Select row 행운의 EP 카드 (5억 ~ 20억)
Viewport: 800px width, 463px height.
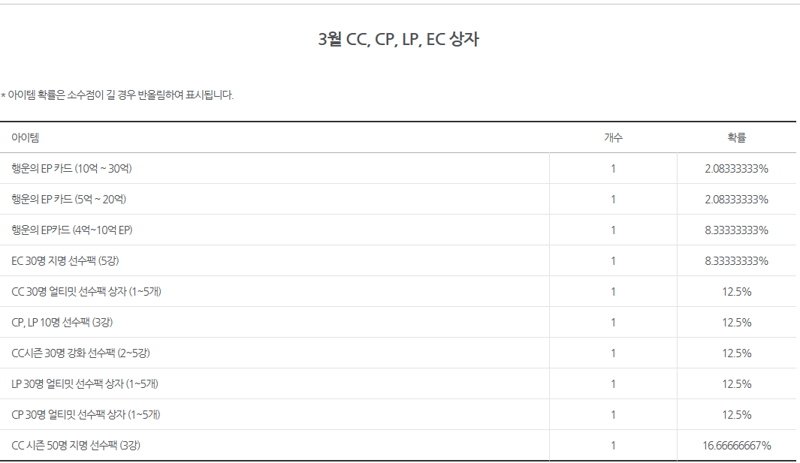coord(398,199)
